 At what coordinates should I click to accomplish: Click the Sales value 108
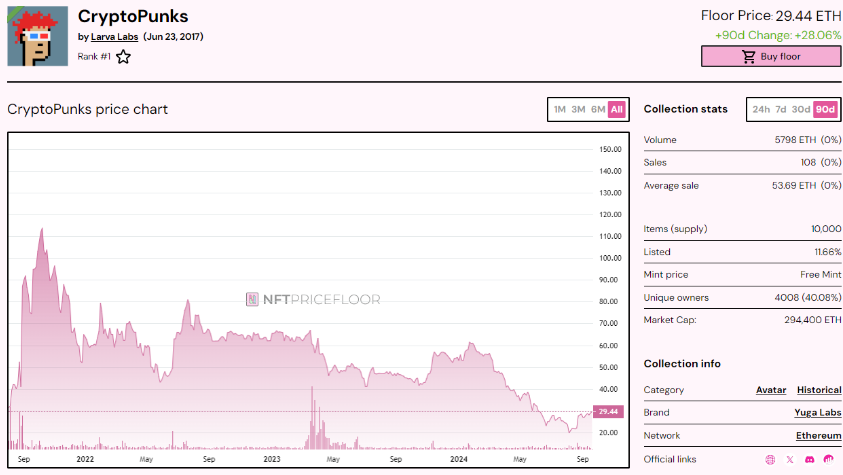[808, 162]
